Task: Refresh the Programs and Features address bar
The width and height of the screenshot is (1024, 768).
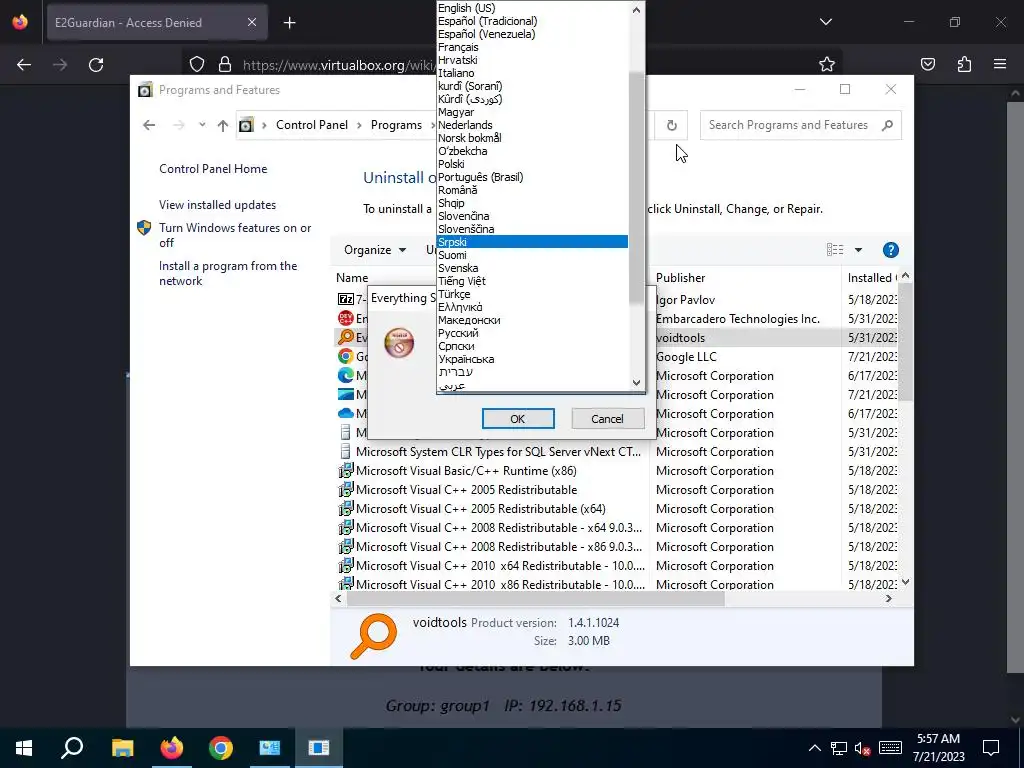Action: click(671, 125)
